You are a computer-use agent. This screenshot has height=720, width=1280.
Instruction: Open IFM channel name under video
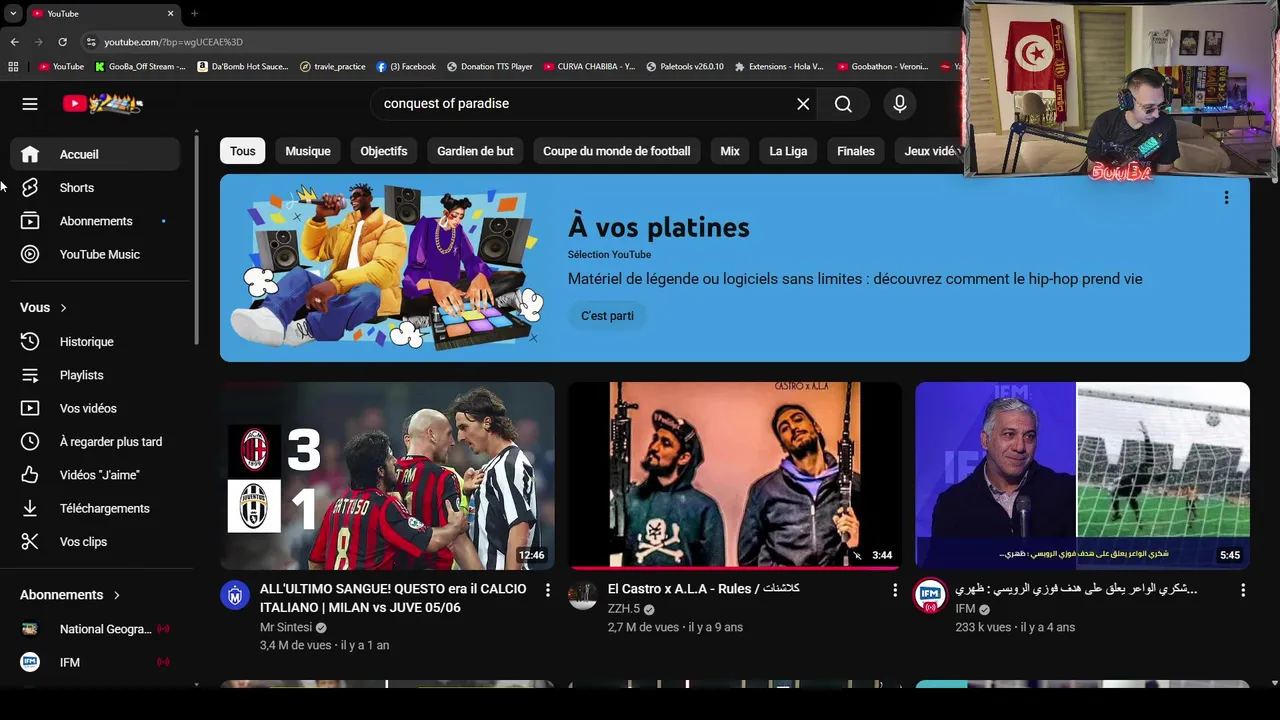point(965,609)
